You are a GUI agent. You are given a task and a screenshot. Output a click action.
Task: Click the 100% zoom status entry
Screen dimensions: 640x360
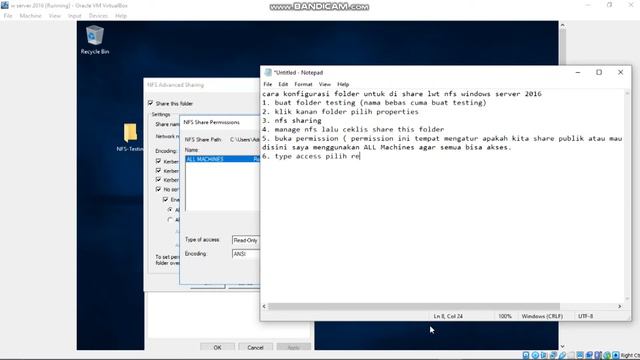point(505,316)
